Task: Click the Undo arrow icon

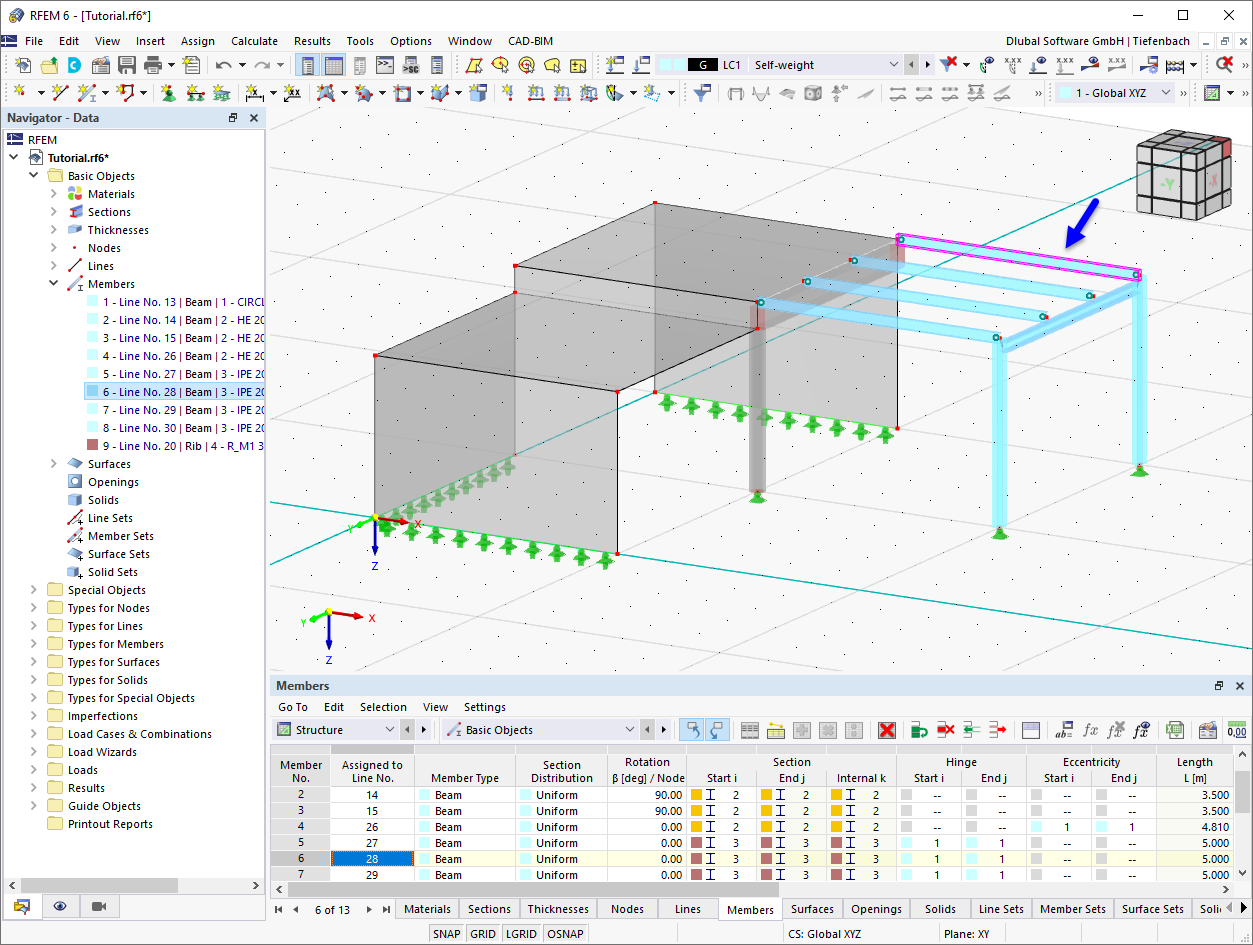Action: pyautogui.click(x=222, y=65)
